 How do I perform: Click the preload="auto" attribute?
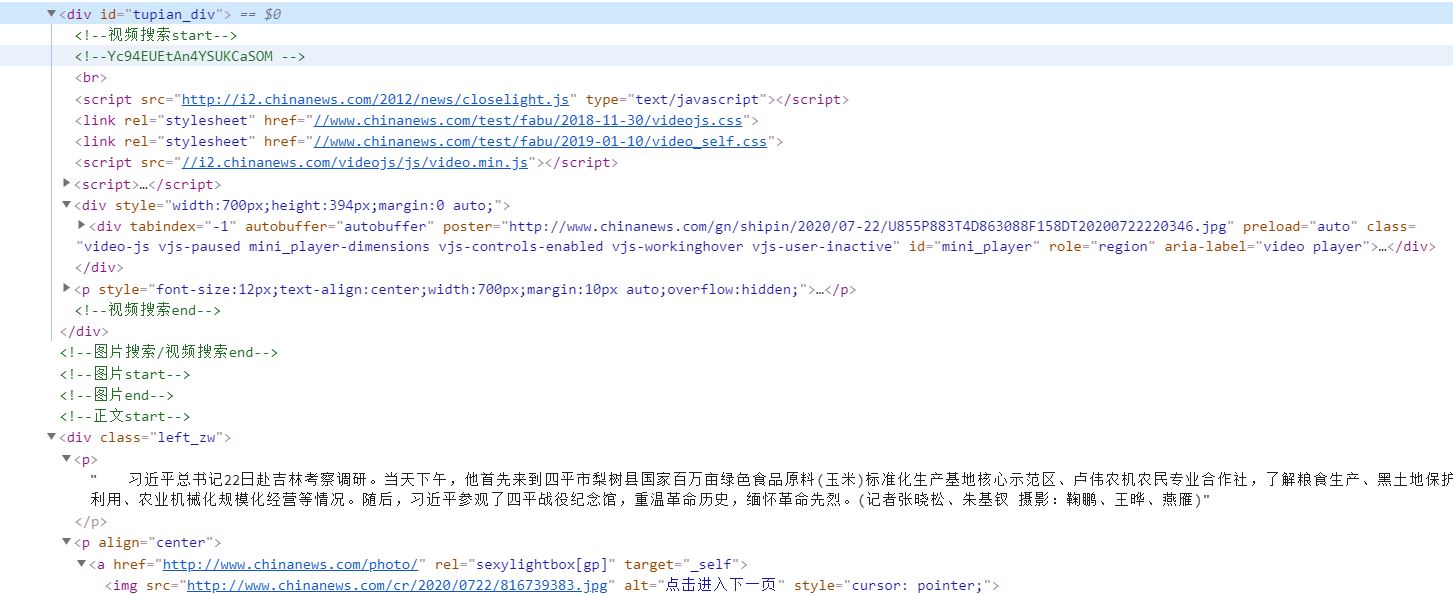(1301, 227)
